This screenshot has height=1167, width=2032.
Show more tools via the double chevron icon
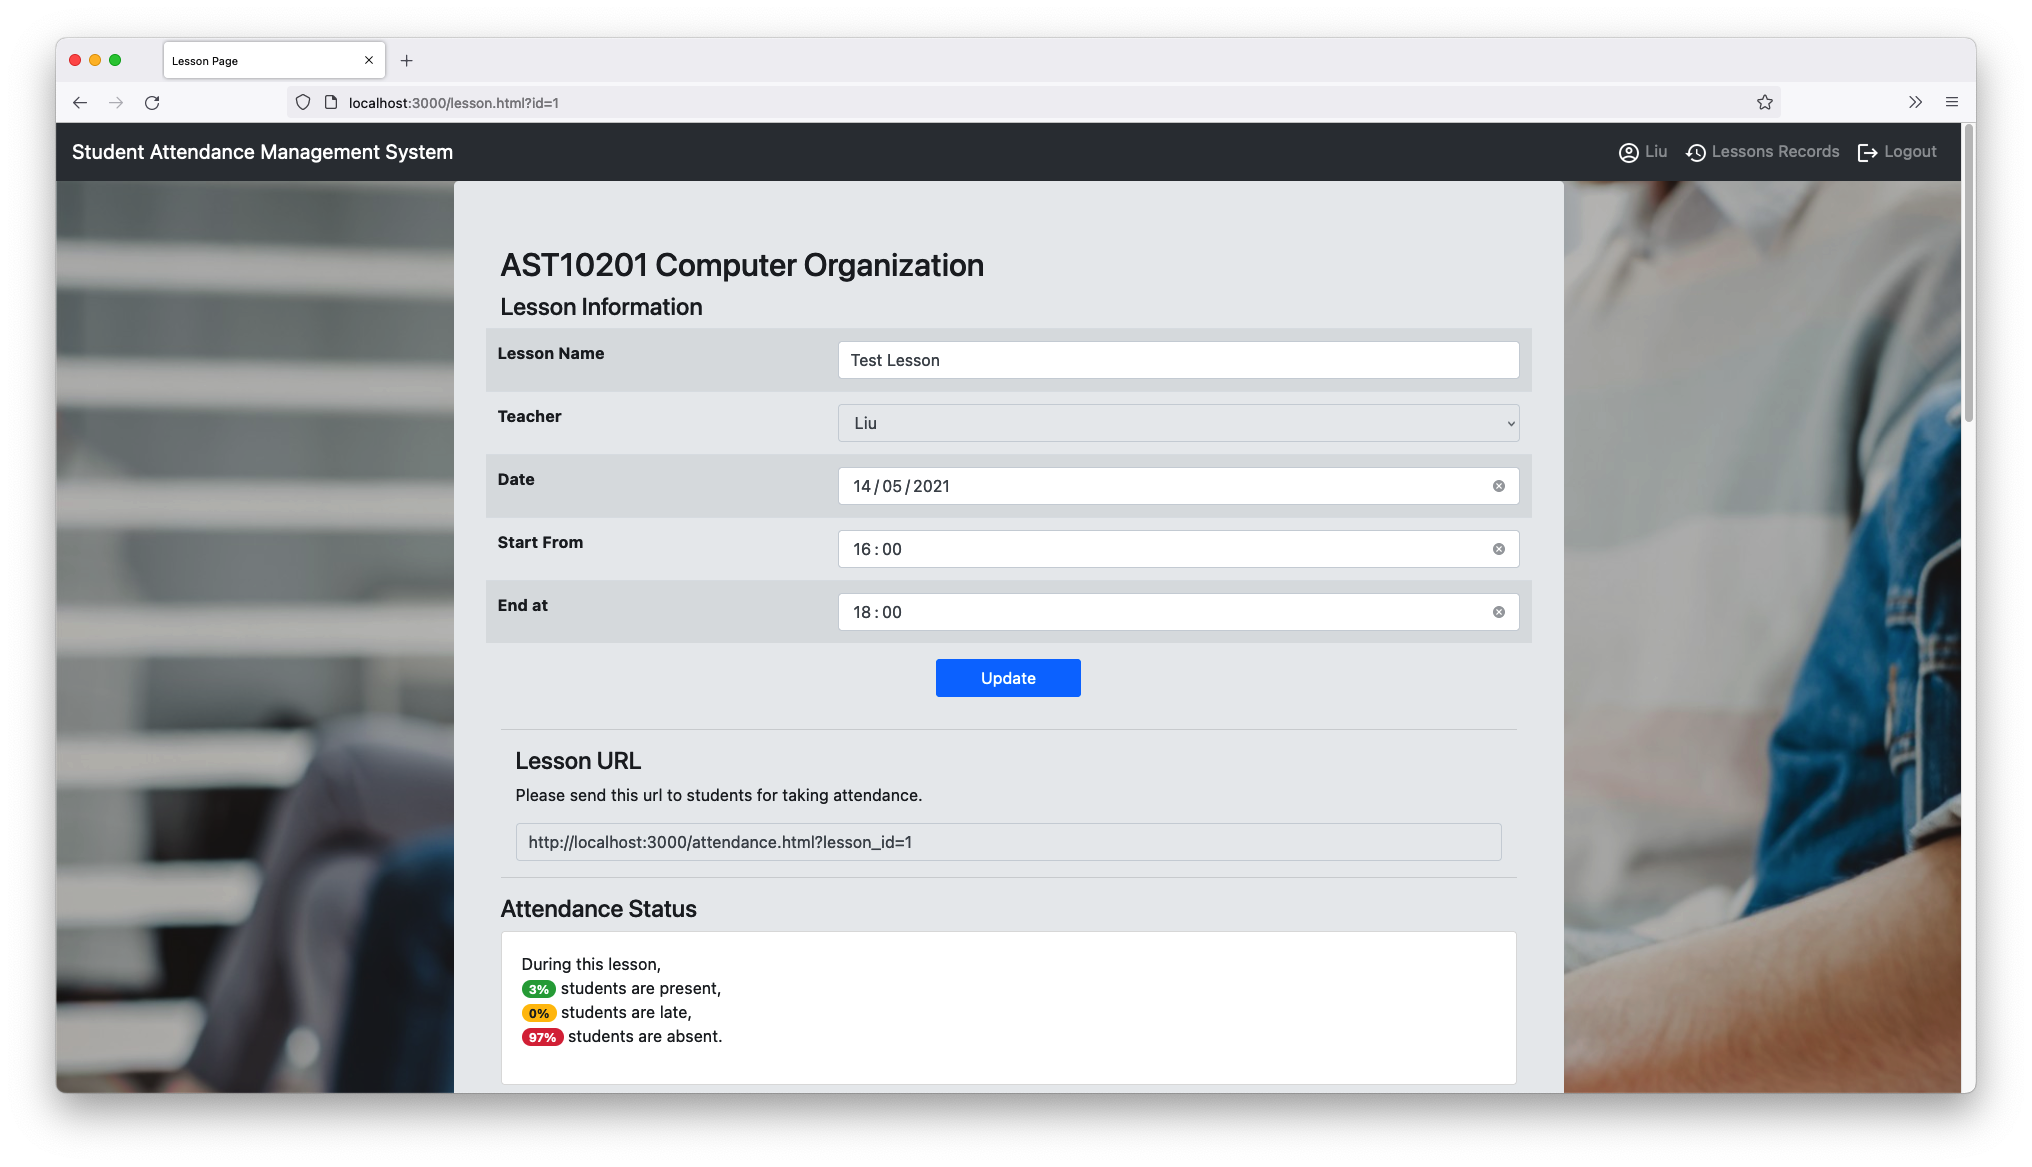1914,102
